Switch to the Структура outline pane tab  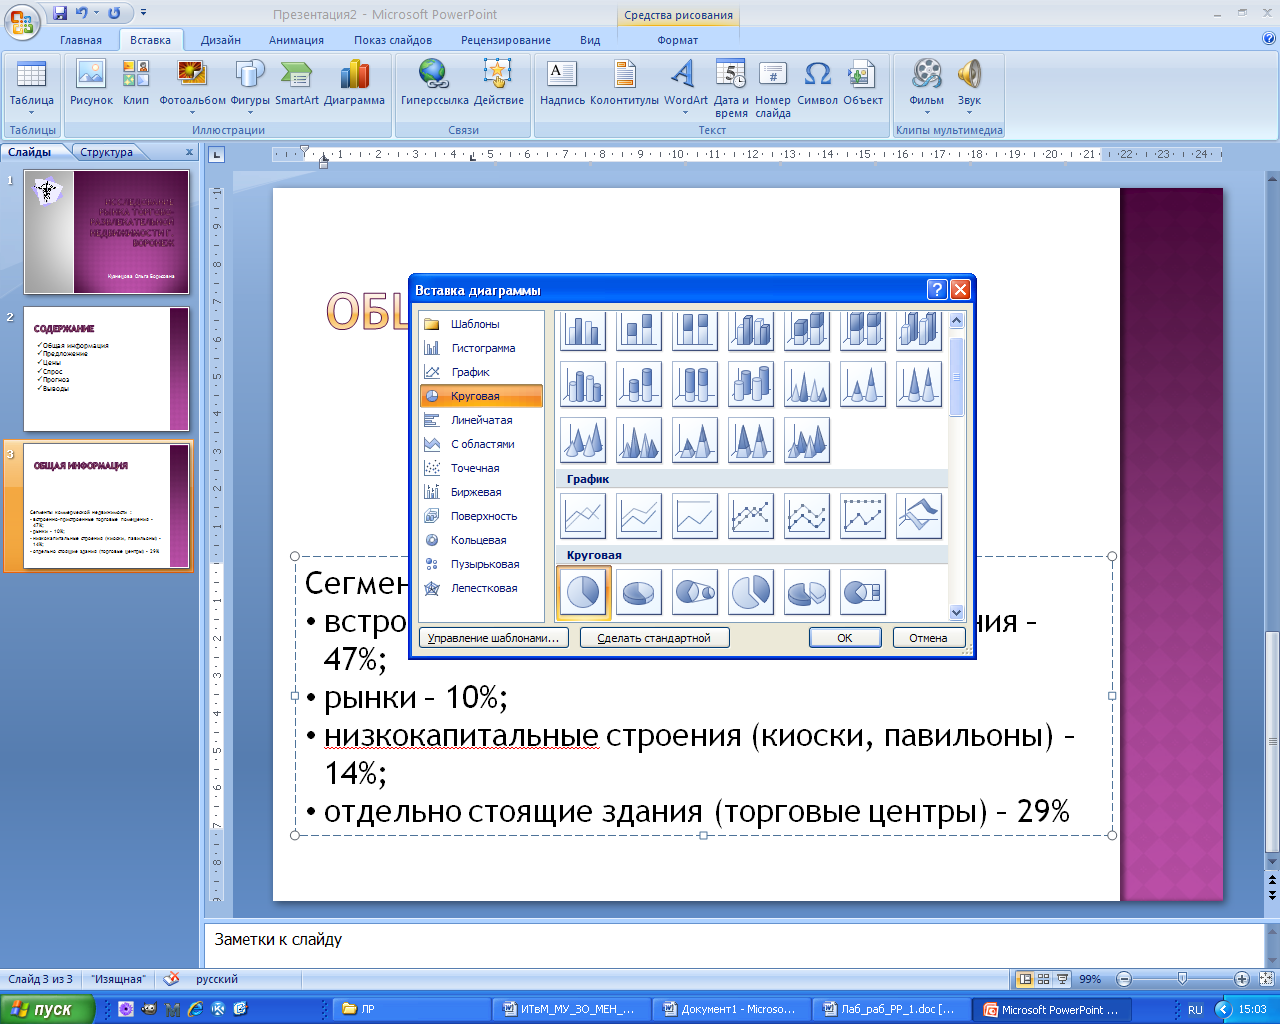point(106,152)
